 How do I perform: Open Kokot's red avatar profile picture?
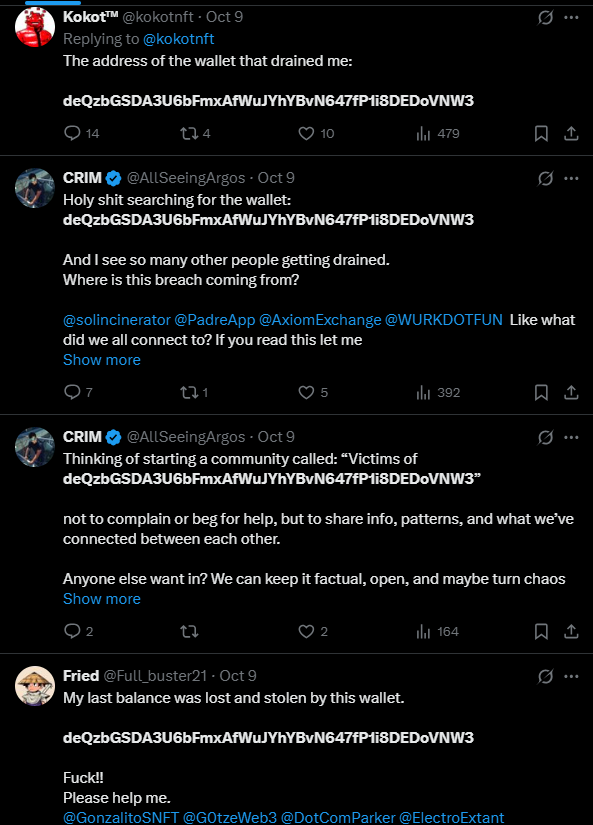[35, 27]
